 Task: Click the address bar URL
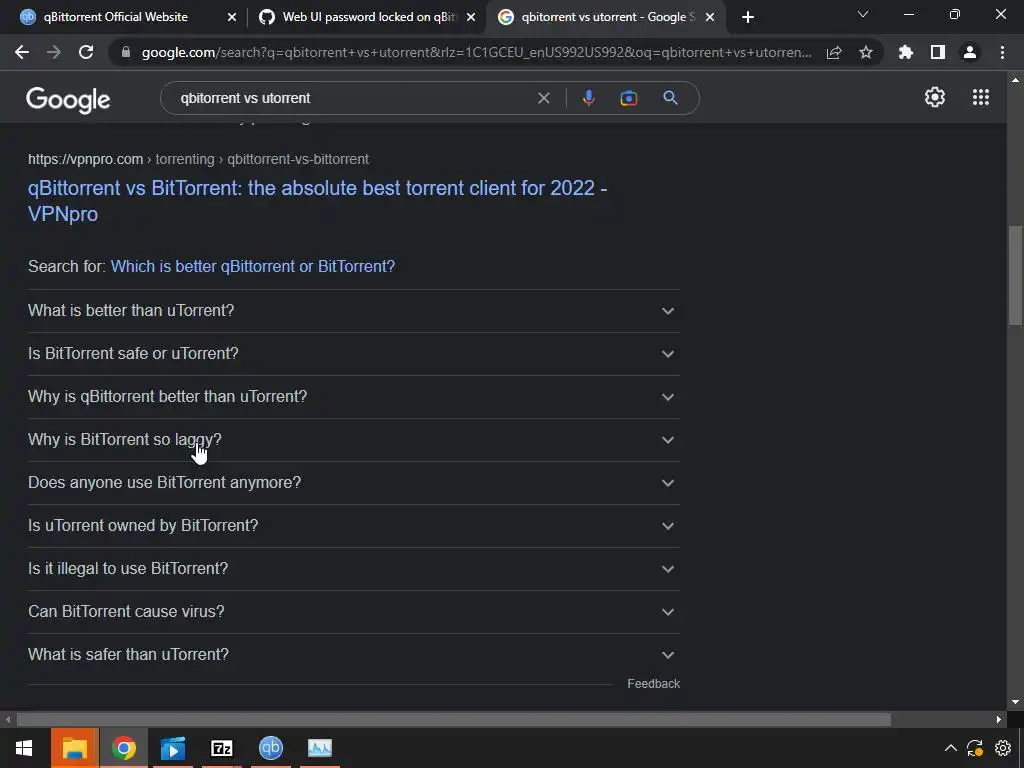[x=477, y=52]
